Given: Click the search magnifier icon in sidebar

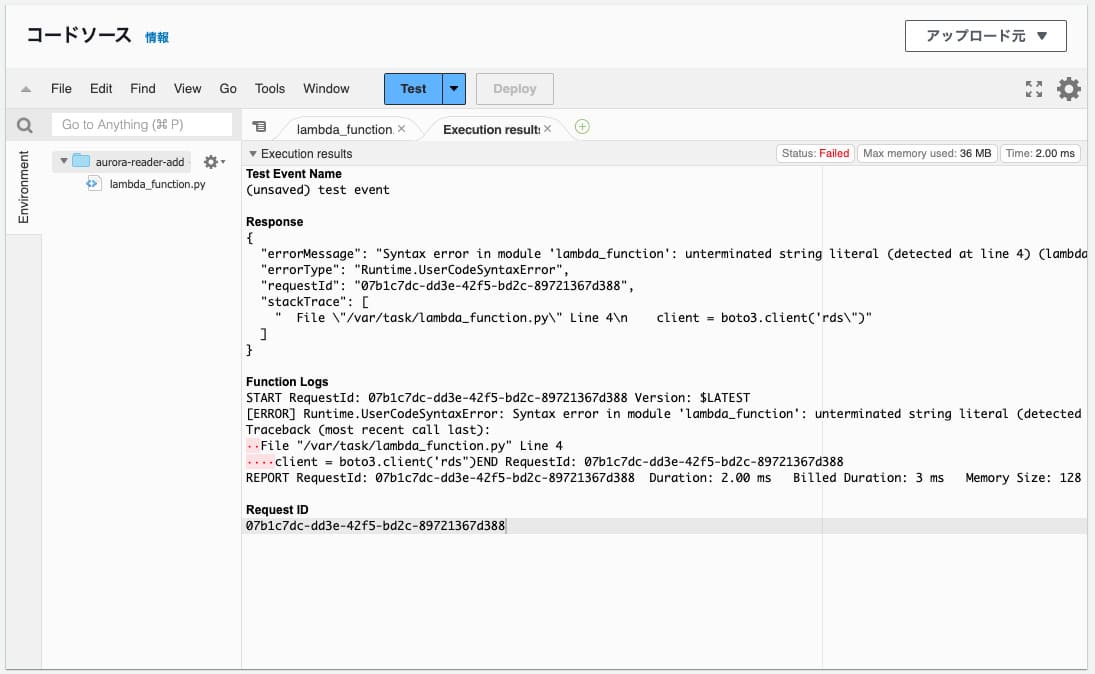Looking at the screenshot, I should (x=25, y=125).
